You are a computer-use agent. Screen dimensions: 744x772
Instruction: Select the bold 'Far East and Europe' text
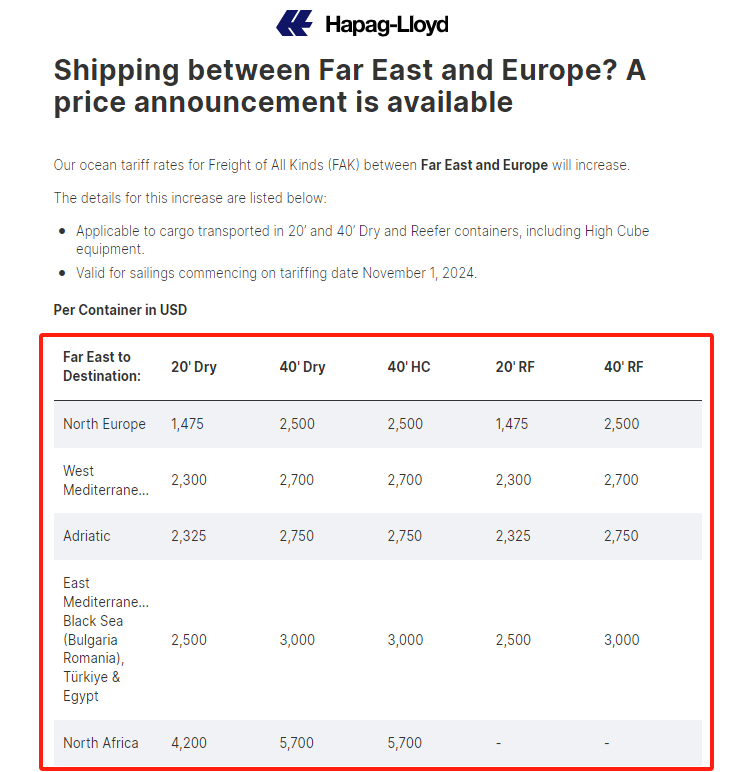484,165
